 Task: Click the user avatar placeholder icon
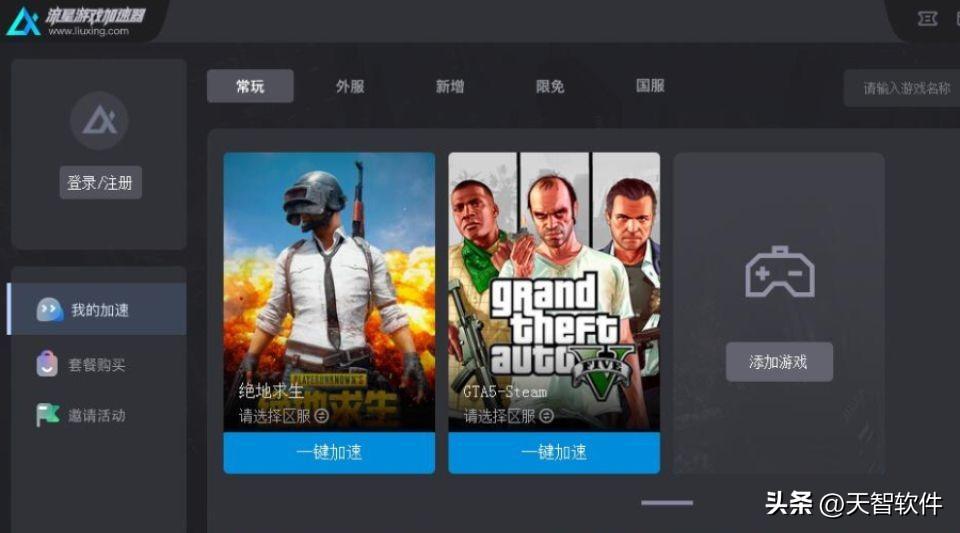pos(99,121)
